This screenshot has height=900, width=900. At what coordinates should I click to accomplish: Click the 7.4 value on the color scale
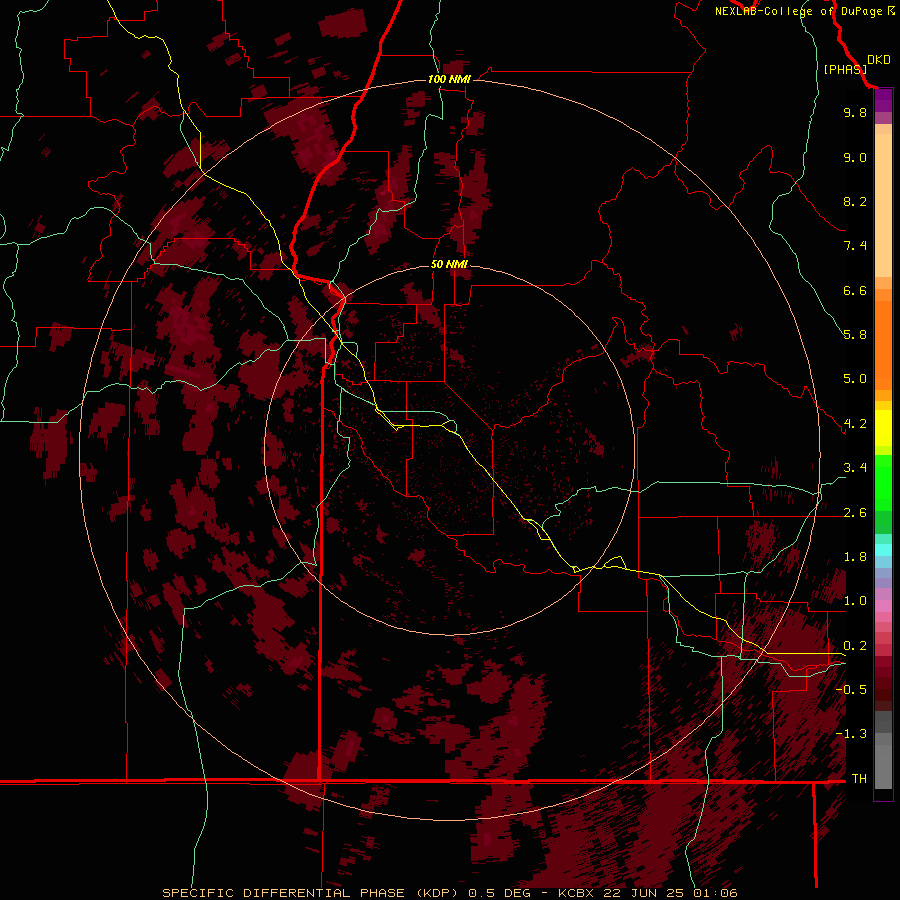pyautogui.click(x=855, y=246)
